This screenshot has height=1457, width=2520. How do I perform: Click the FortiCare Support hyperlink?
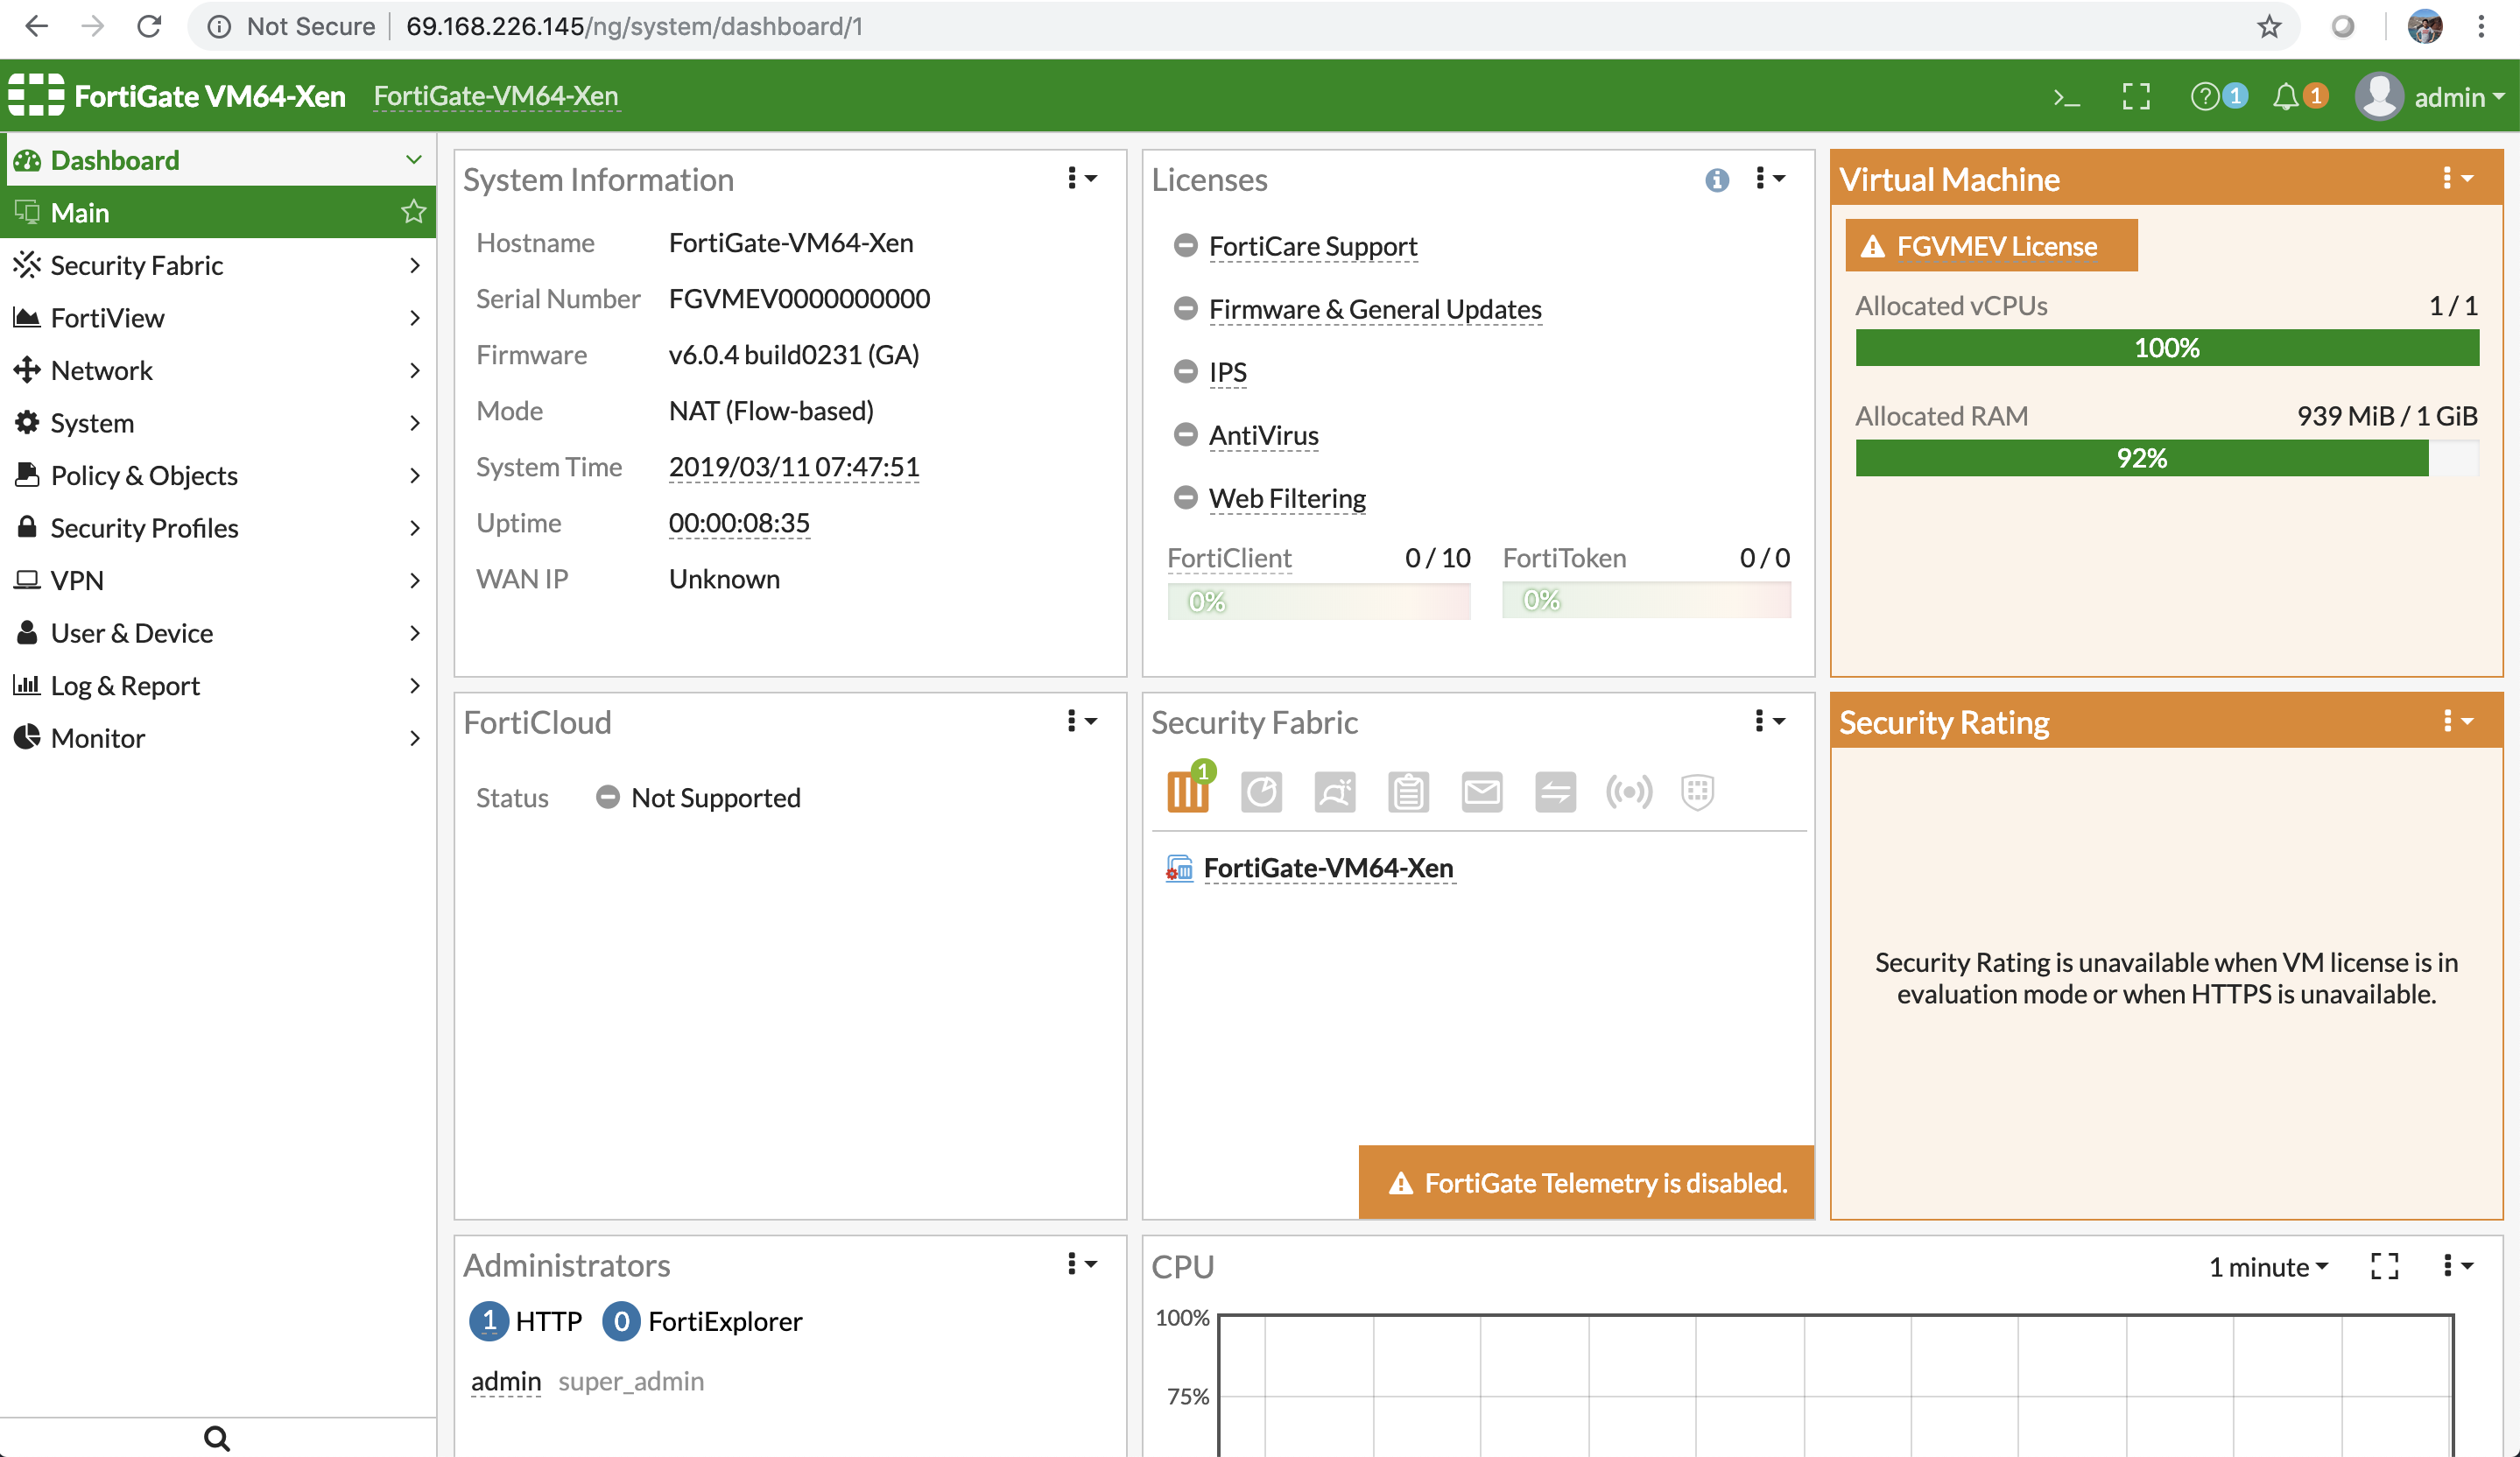click(1313, 244)
